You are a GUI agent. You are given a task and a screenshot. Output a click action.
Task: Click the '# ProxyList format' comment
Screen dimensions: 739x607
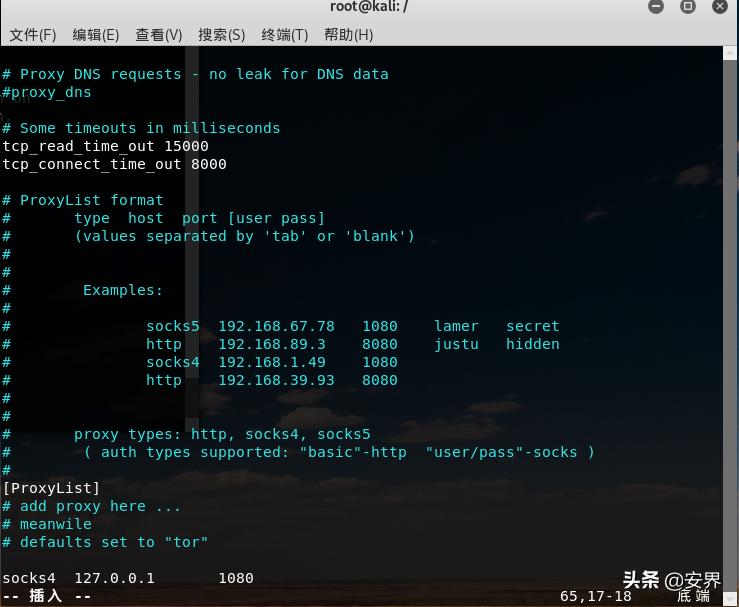(x=82, y=200)
